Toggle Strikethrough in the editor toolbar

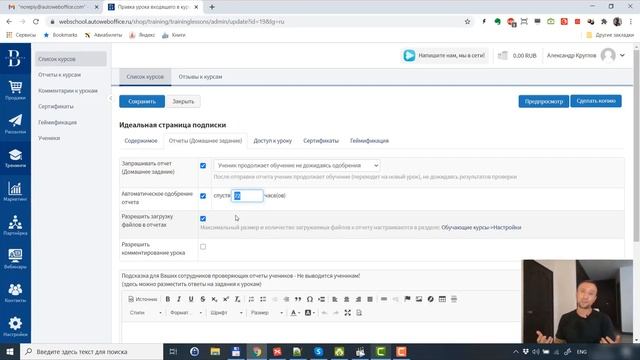(x=202, y=299)
